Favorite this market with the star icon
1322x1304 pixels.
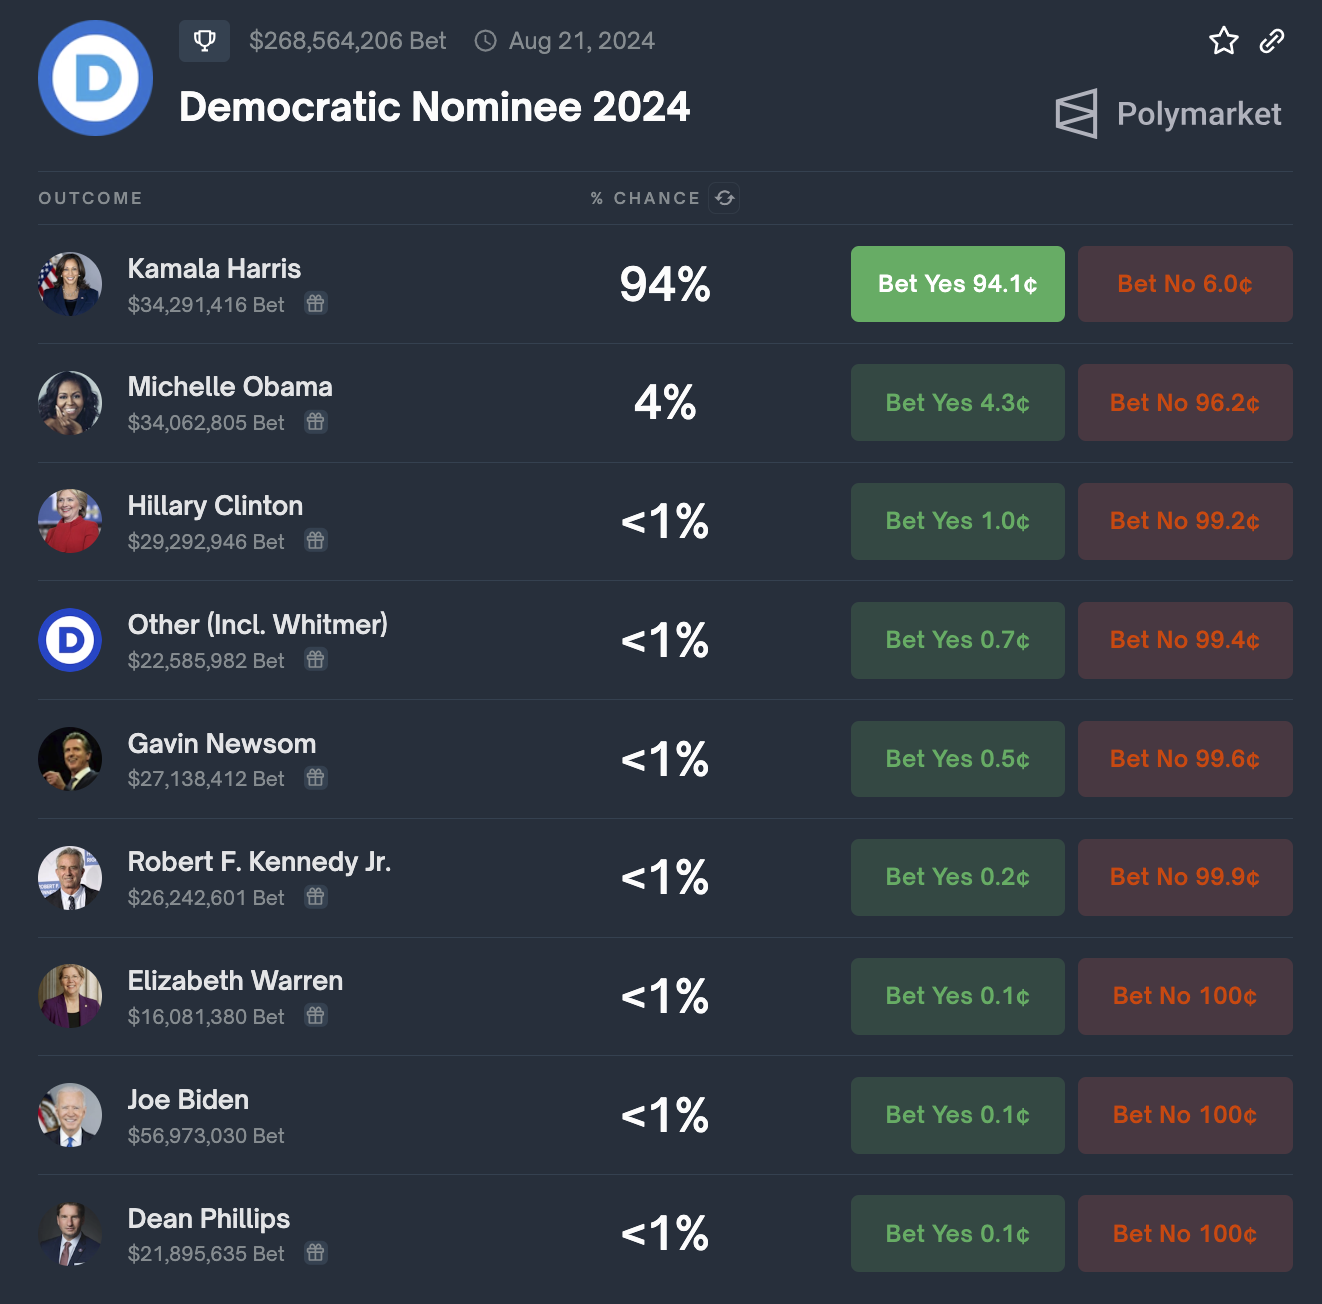[x=1224, y=41]
